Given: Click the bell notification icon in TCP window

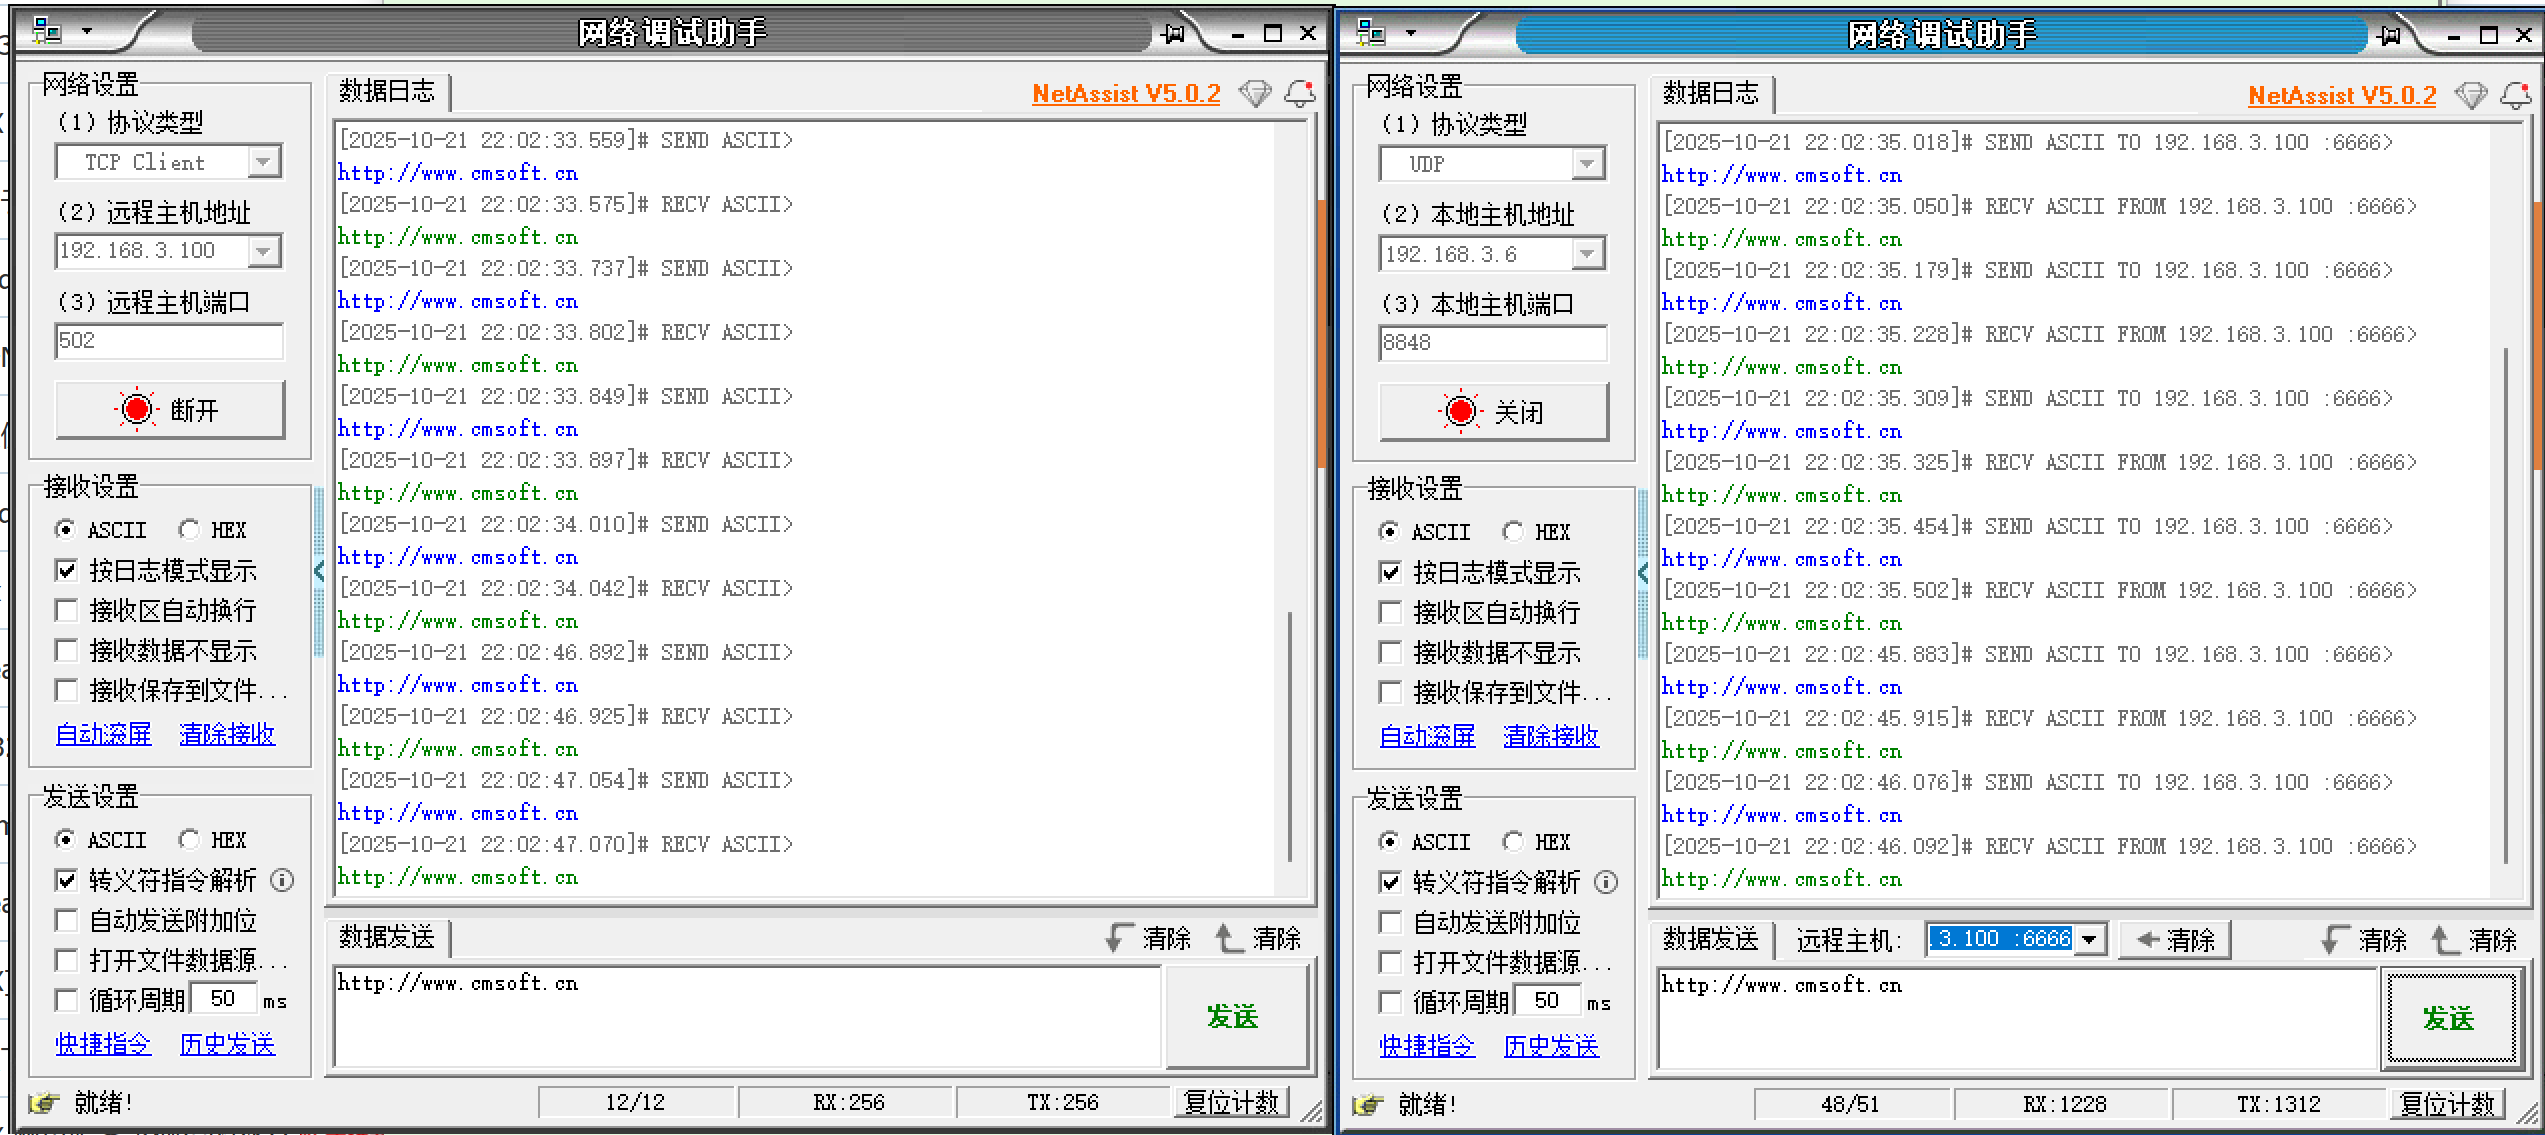Looking at the screenshot, I should (1301, 93).
